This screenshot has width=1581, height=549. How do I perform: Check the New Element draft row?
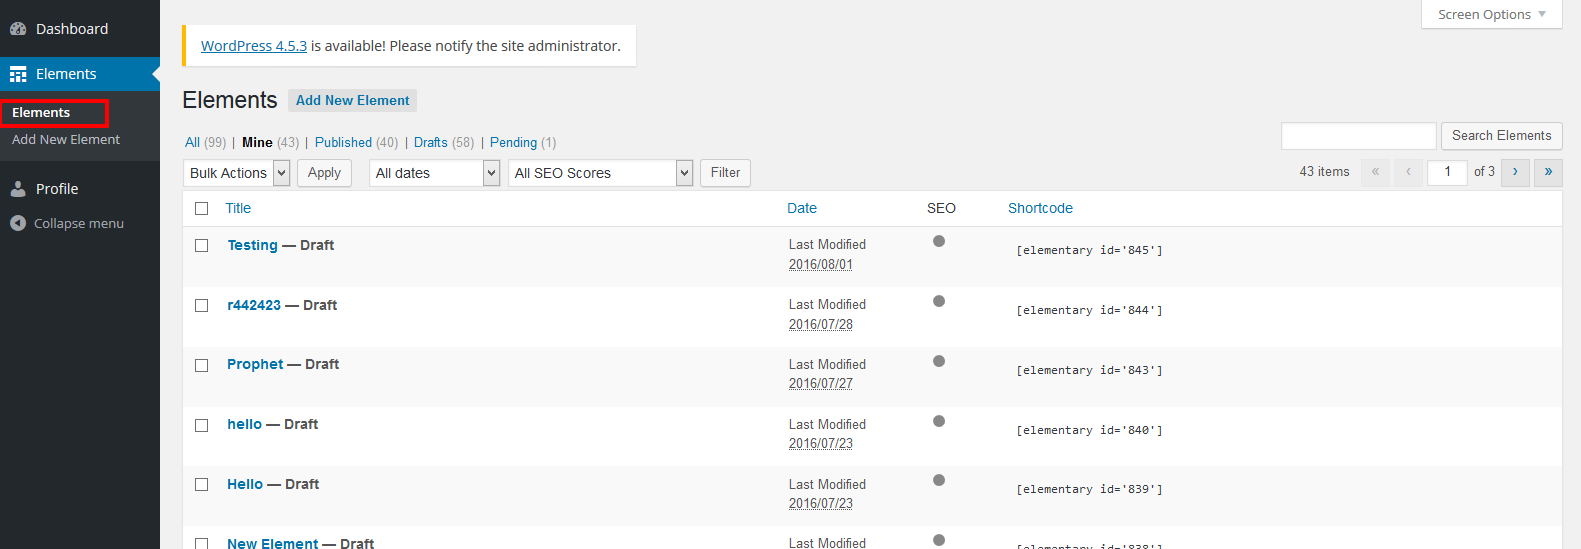[x=202, y=544]
